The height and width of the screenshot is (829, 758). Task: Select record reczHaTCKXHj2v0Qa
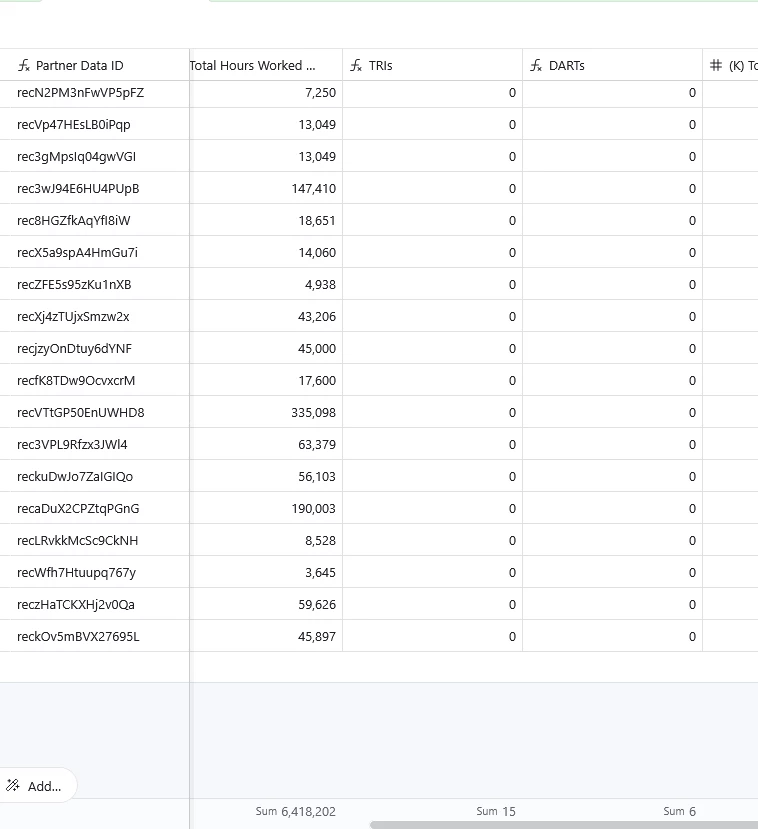(x=76, y=604)
